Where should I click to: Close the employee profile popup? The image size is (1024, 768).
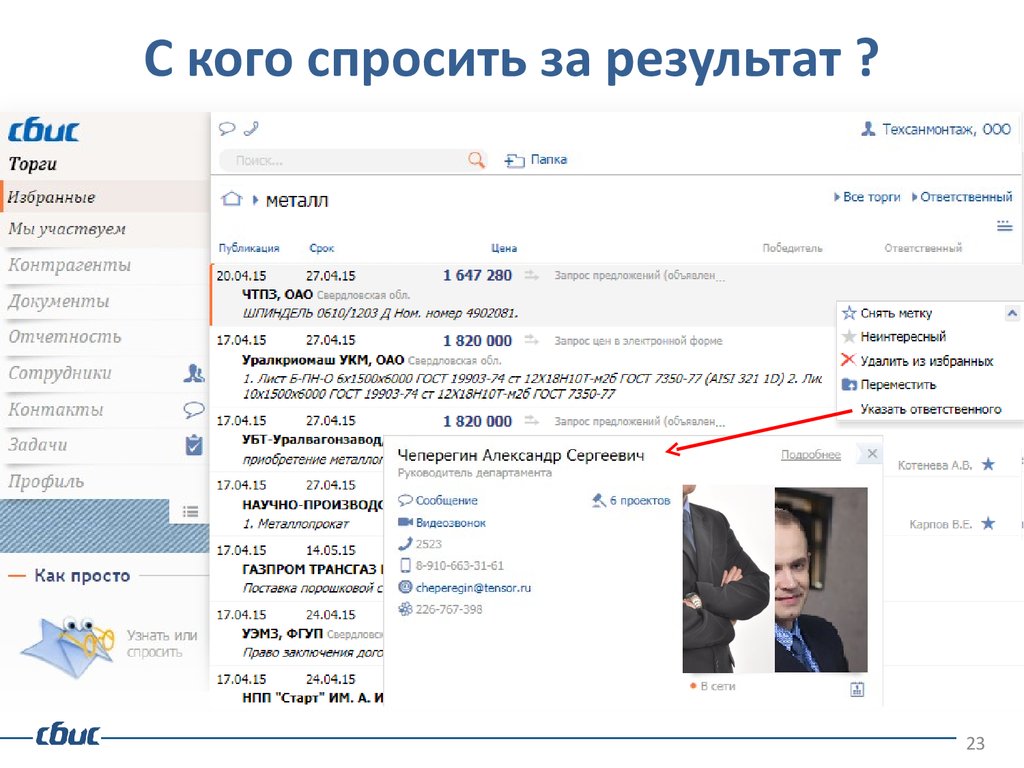(x=872, y=454)
